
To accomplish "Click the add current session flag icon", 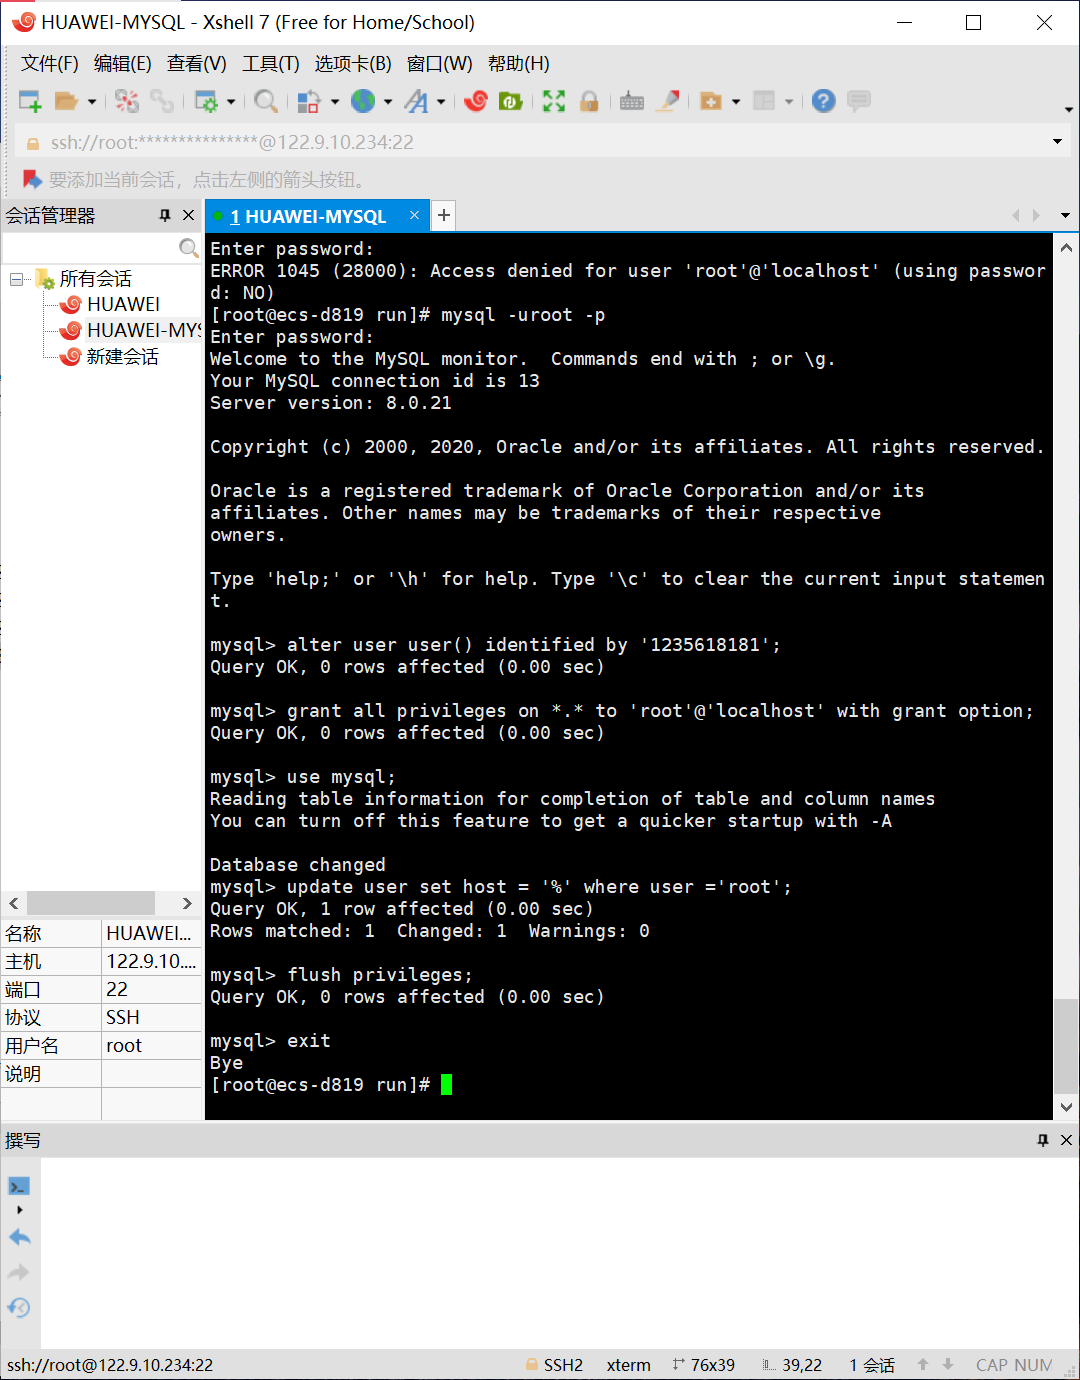I will [x=32, y=180].
